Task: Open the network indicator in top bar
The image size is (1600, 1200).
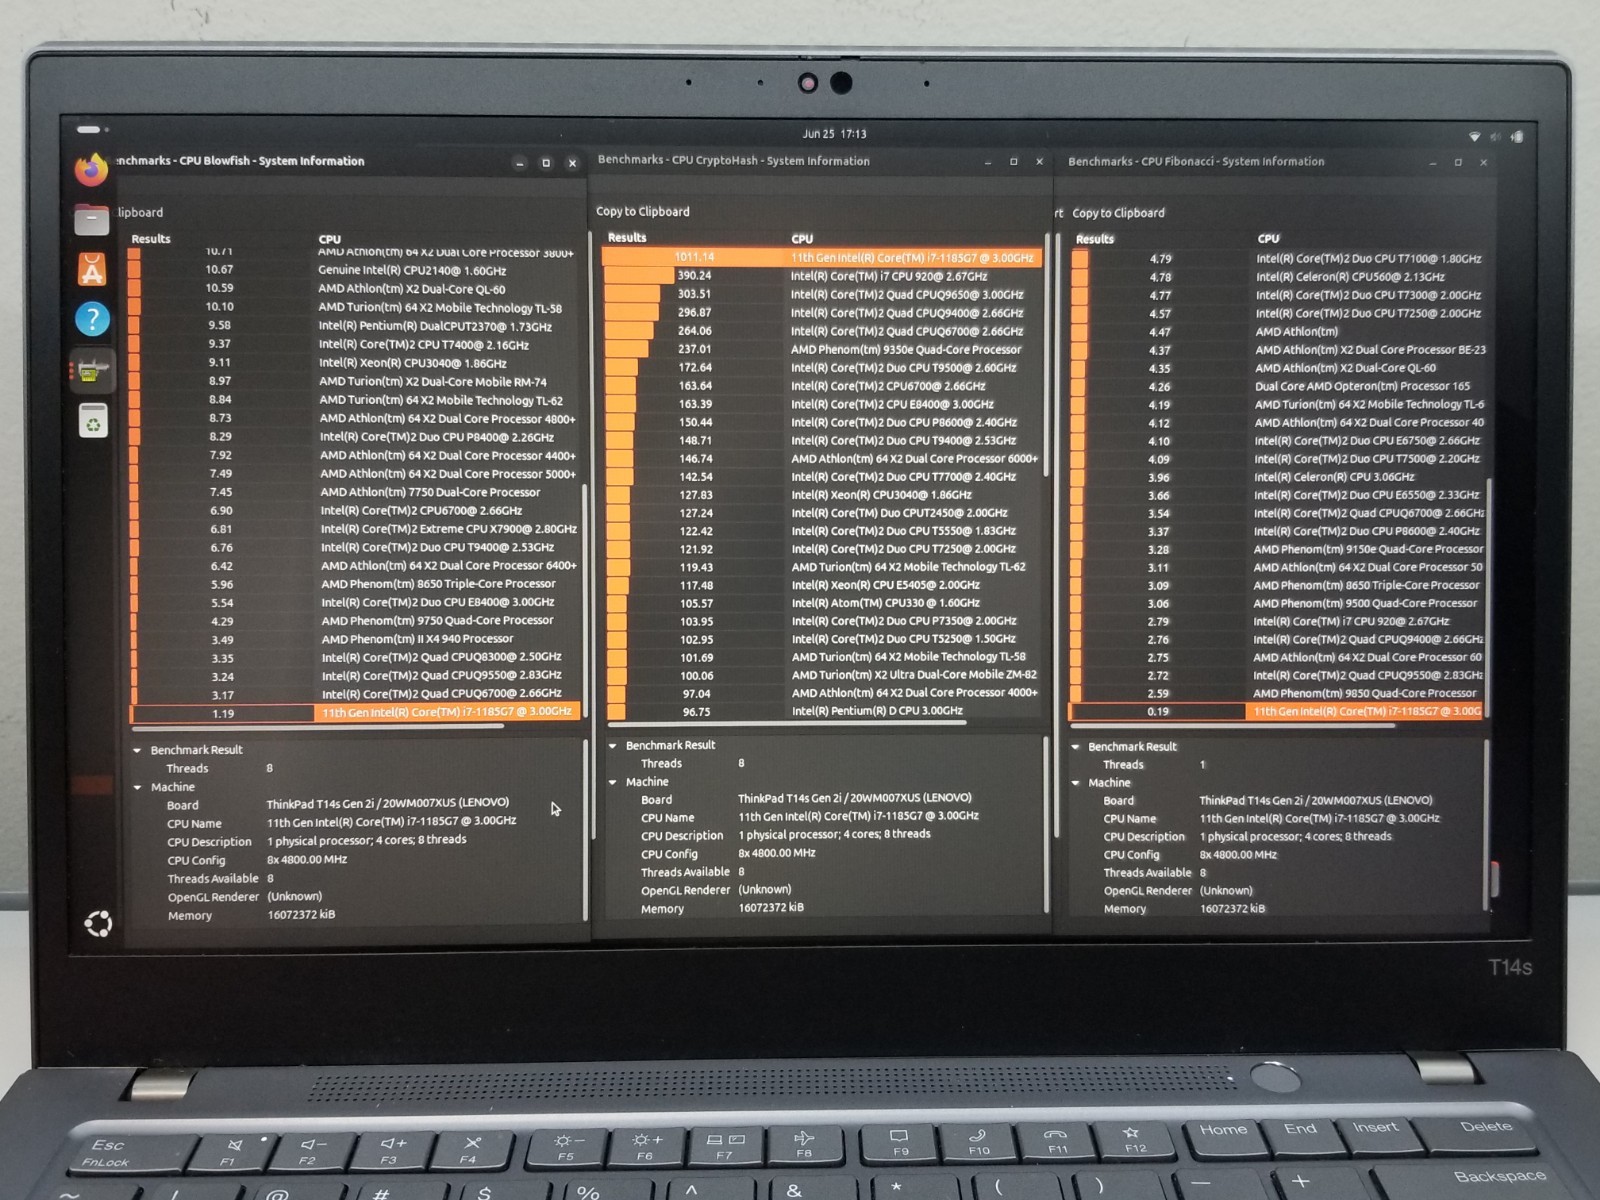Action: (1474, 136)
